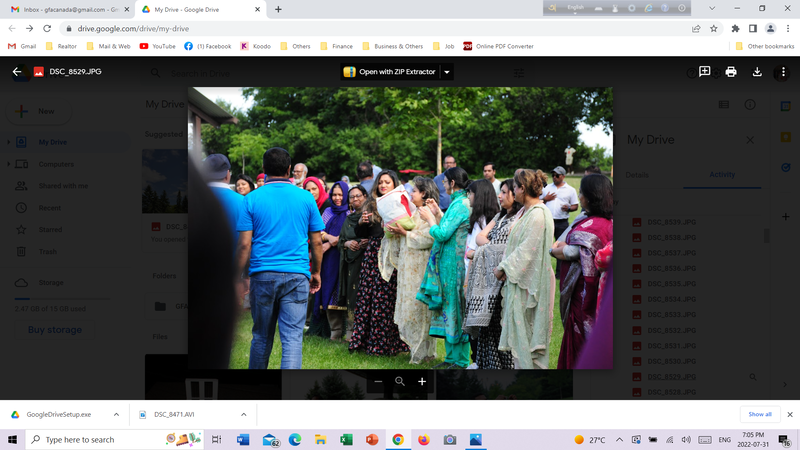Open with ZIP Extractor
800x450 pixels.
tap(390, 72)
